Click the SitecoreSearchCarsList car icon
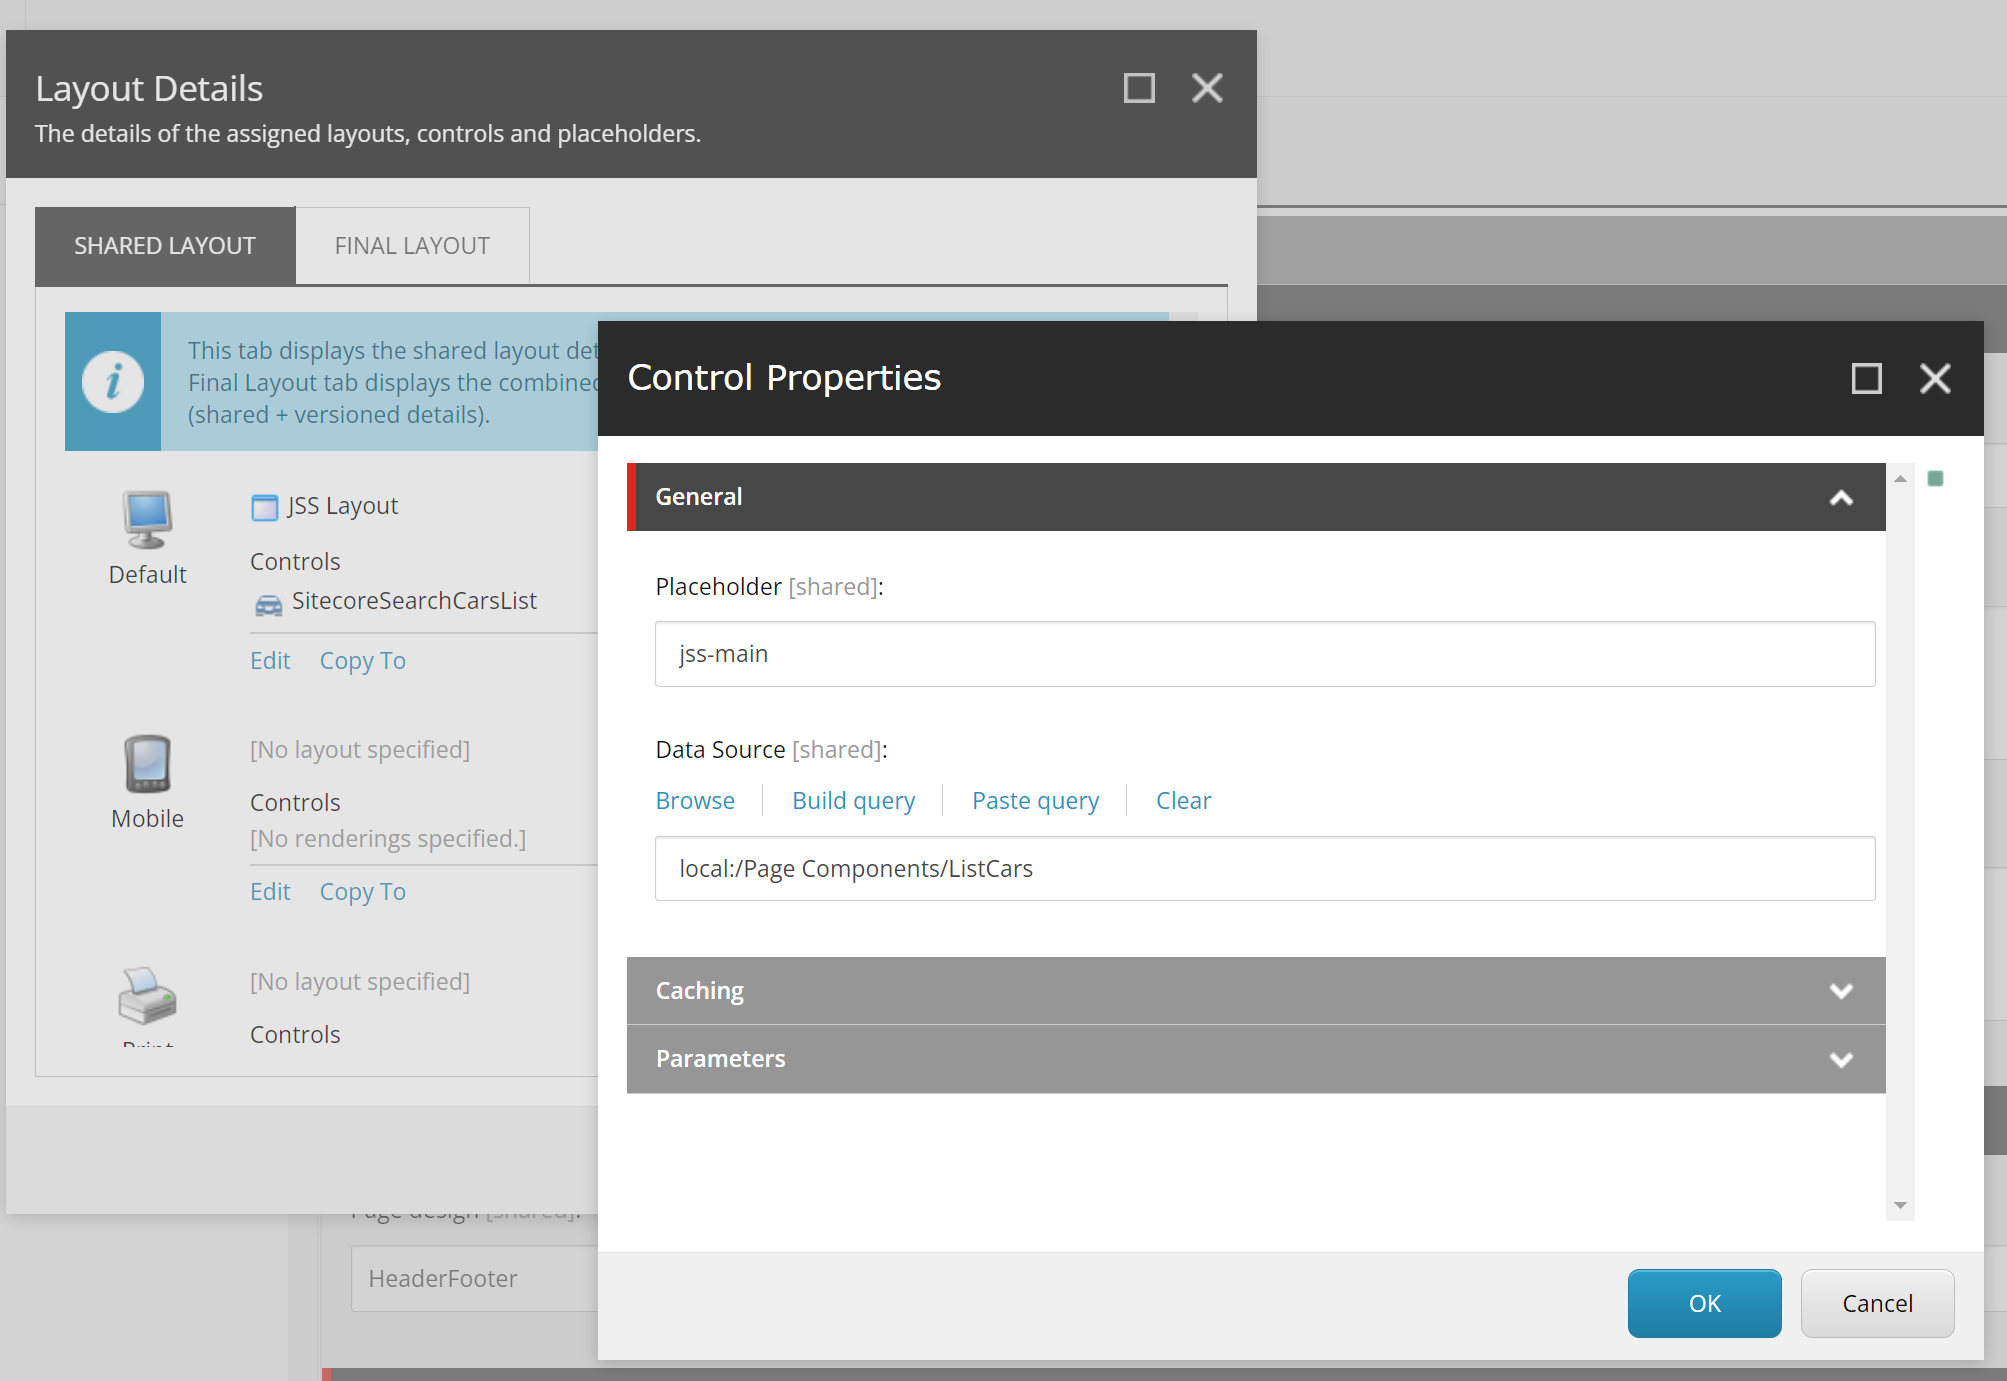2007x1381 pixels. pos(268,604)
